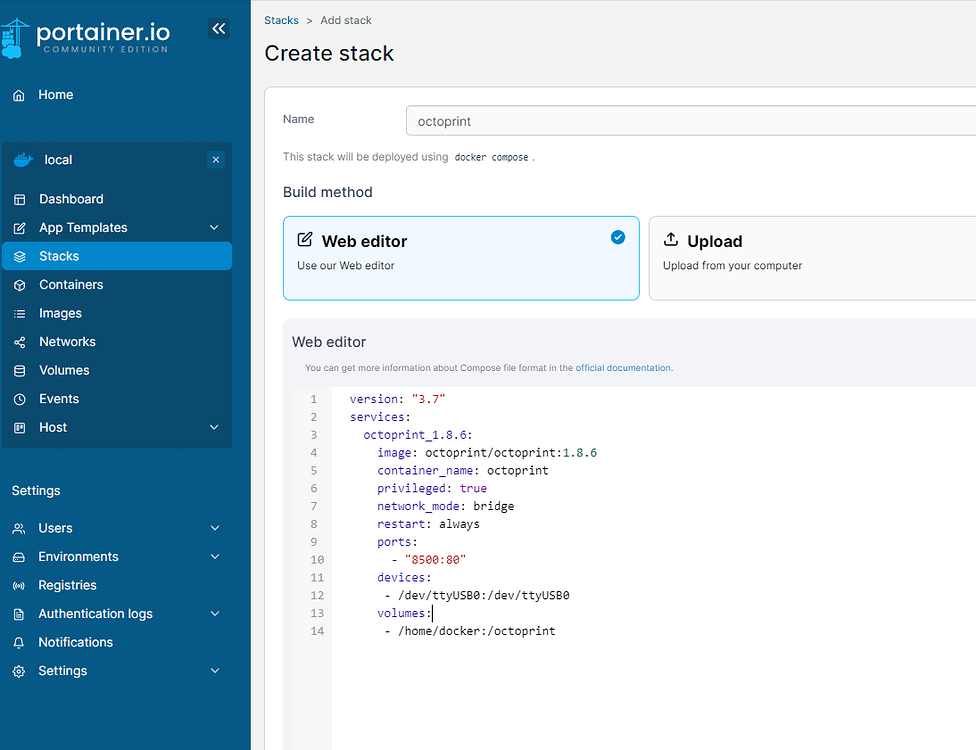Click the Networks share icon
This screenshot has width=976, height=750.
(x=19, y=342)
